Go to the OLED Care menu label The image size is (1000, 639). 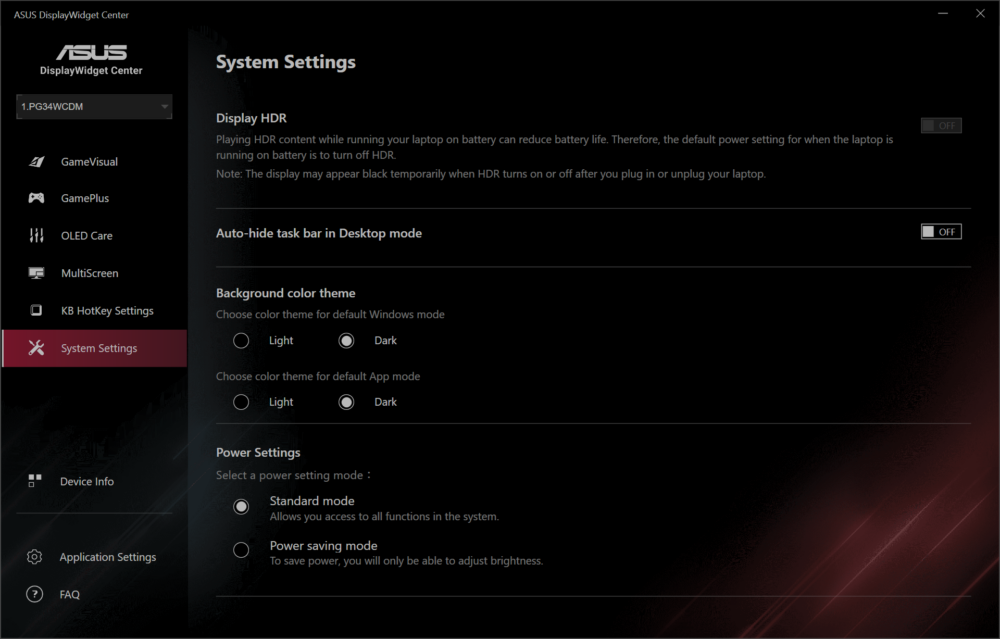click(x=87, y=236)
